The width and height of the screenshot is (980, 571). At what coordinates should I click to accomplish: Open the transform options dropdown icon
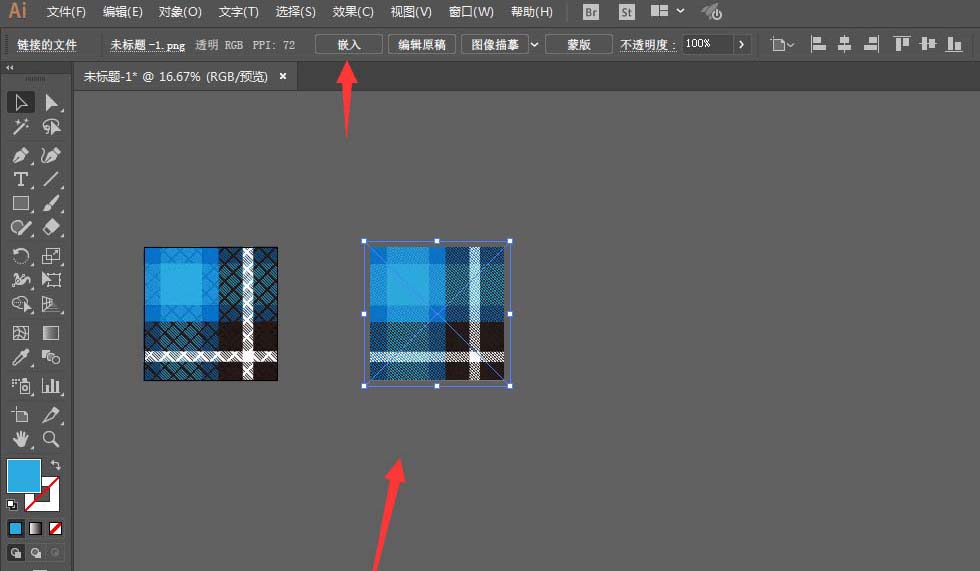(782, 44)
